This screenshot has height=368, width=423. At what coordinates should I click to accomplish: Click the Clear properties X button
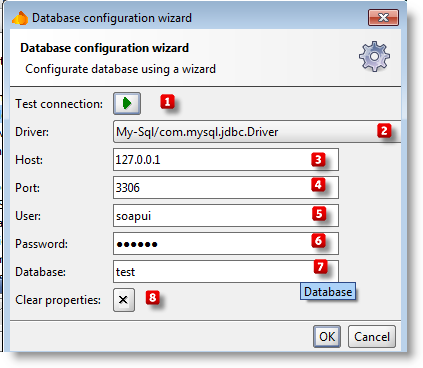pyautogui.click(x=124, y=300)
